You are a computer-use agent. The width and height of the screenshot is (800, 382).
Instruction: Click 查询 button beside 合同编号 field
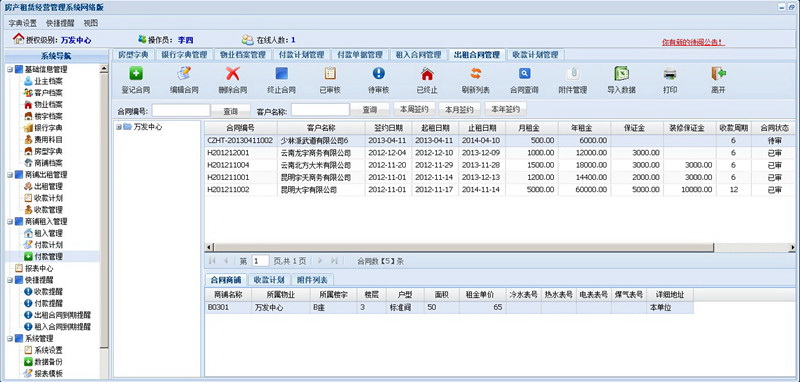(231, 110)
